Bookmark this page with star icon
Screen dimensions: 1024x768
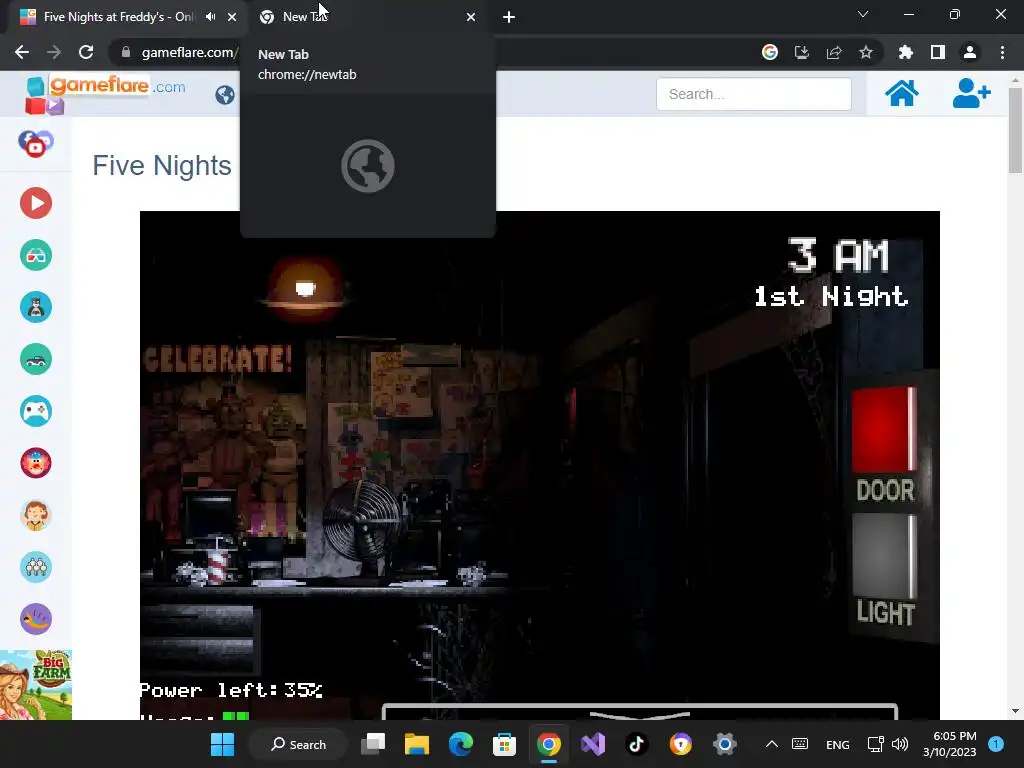[x=866, y=52]
